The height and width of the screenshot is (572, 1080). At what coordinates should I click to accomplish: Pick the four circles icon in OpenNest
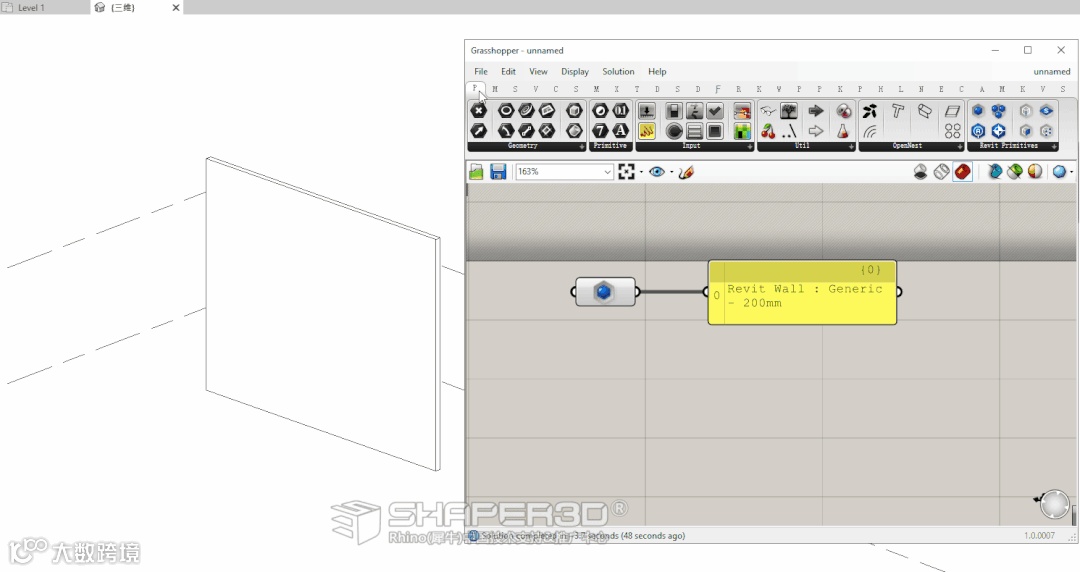click(x=952, y=130)
